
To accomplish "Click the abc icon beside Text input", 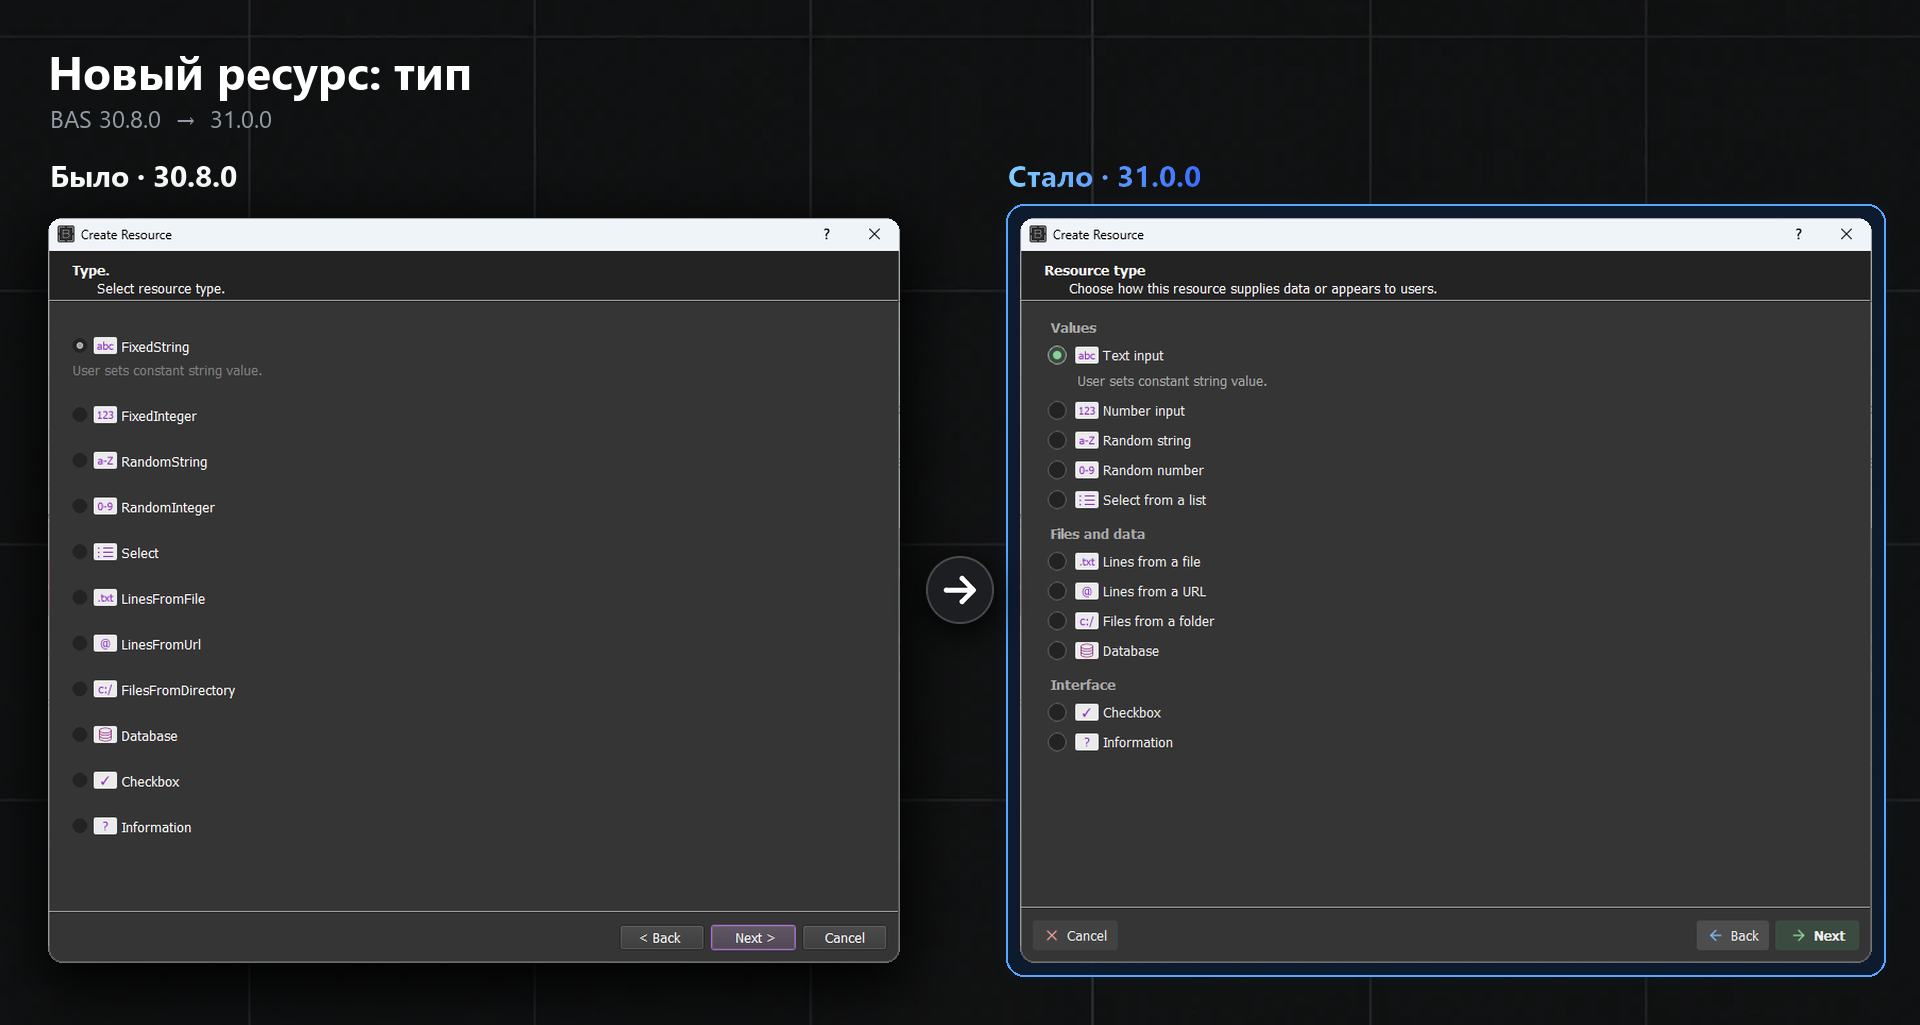I will pyautogui.click(x=1087, y=355).
